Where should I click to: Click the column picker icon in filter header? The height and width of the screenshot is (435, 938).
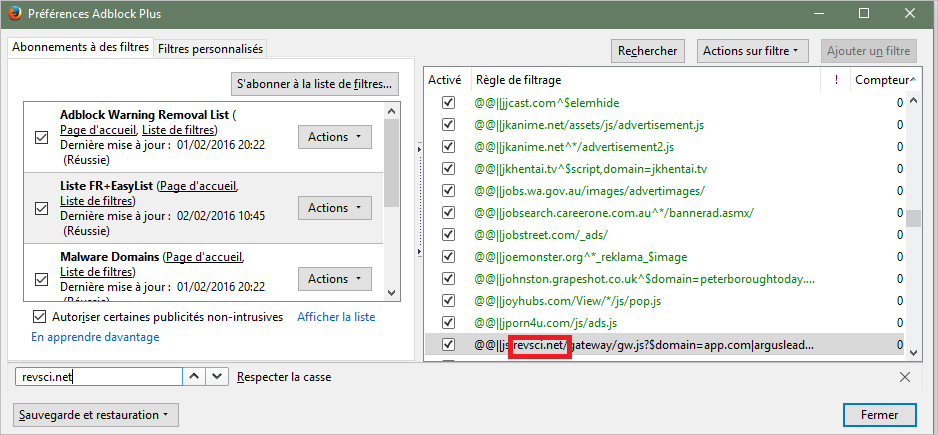[912, 79]
